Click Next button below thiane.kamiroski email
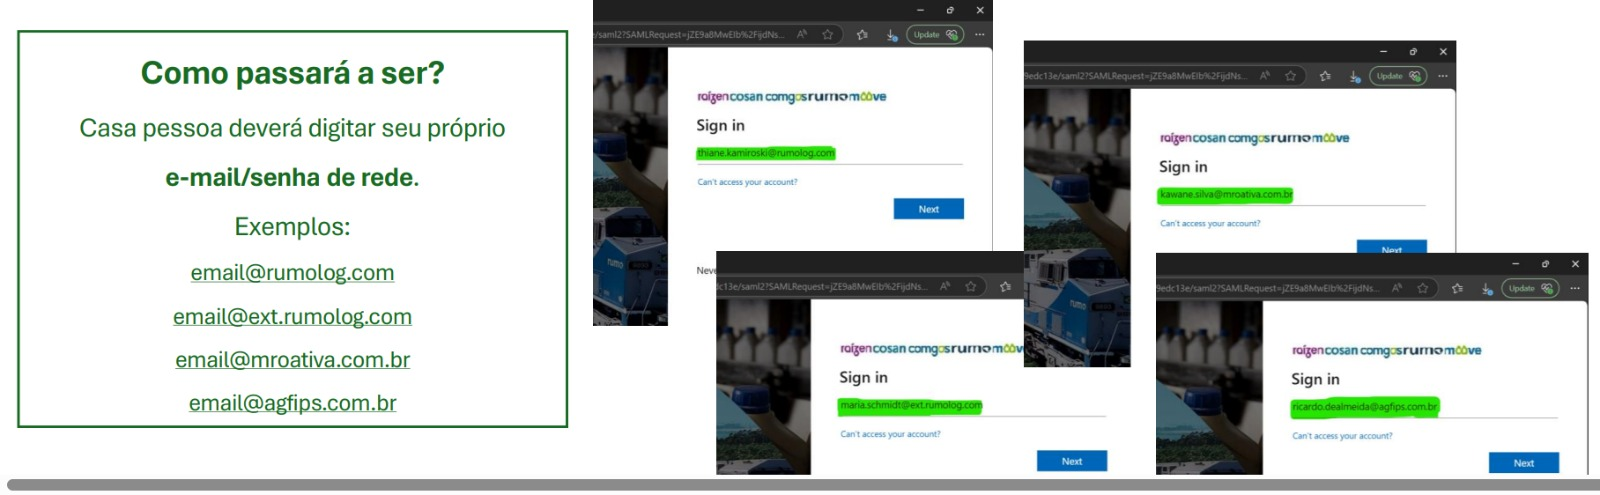This screenshot has height=495, width=1600. click(x=929, y=209)
